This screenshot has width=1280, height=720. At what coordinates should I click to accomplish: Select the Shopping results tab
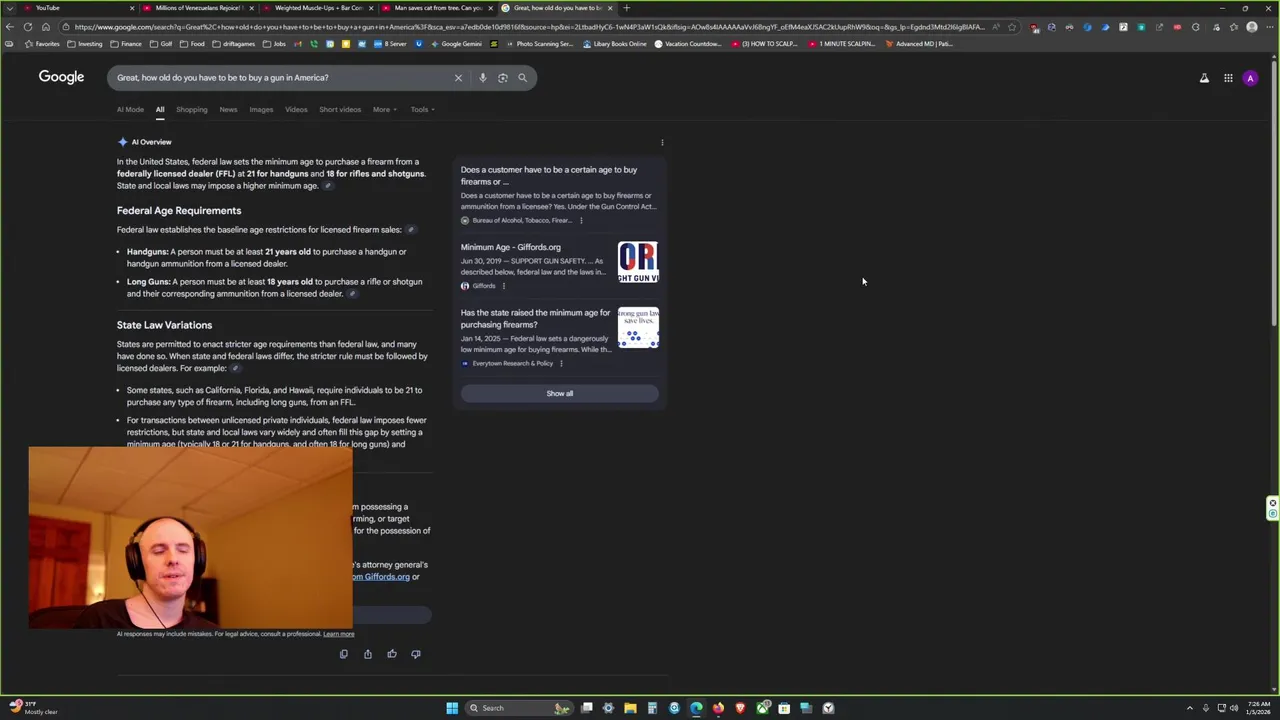coord(192,109)
